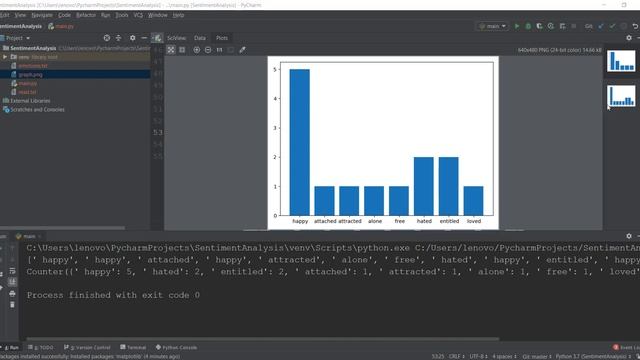The width and height of the screenshot is (640, 360).
Task: Open the Code menu
Action: (x=64, y=15)
